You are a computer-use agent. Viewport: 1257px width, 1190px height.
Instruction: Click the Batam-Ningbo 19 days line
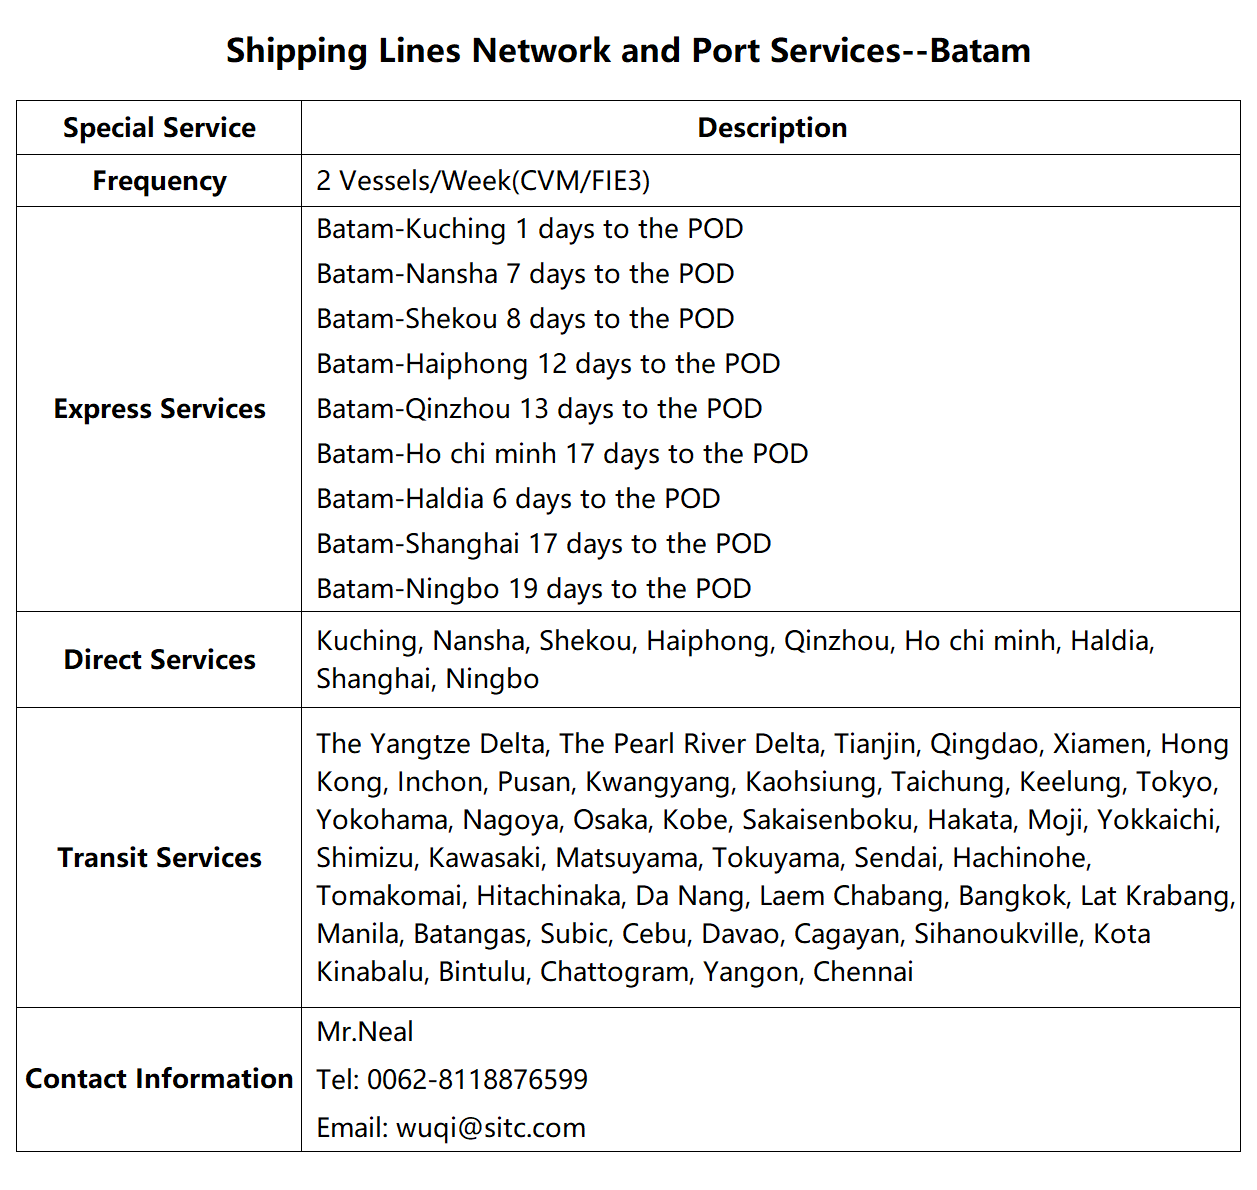534,589
